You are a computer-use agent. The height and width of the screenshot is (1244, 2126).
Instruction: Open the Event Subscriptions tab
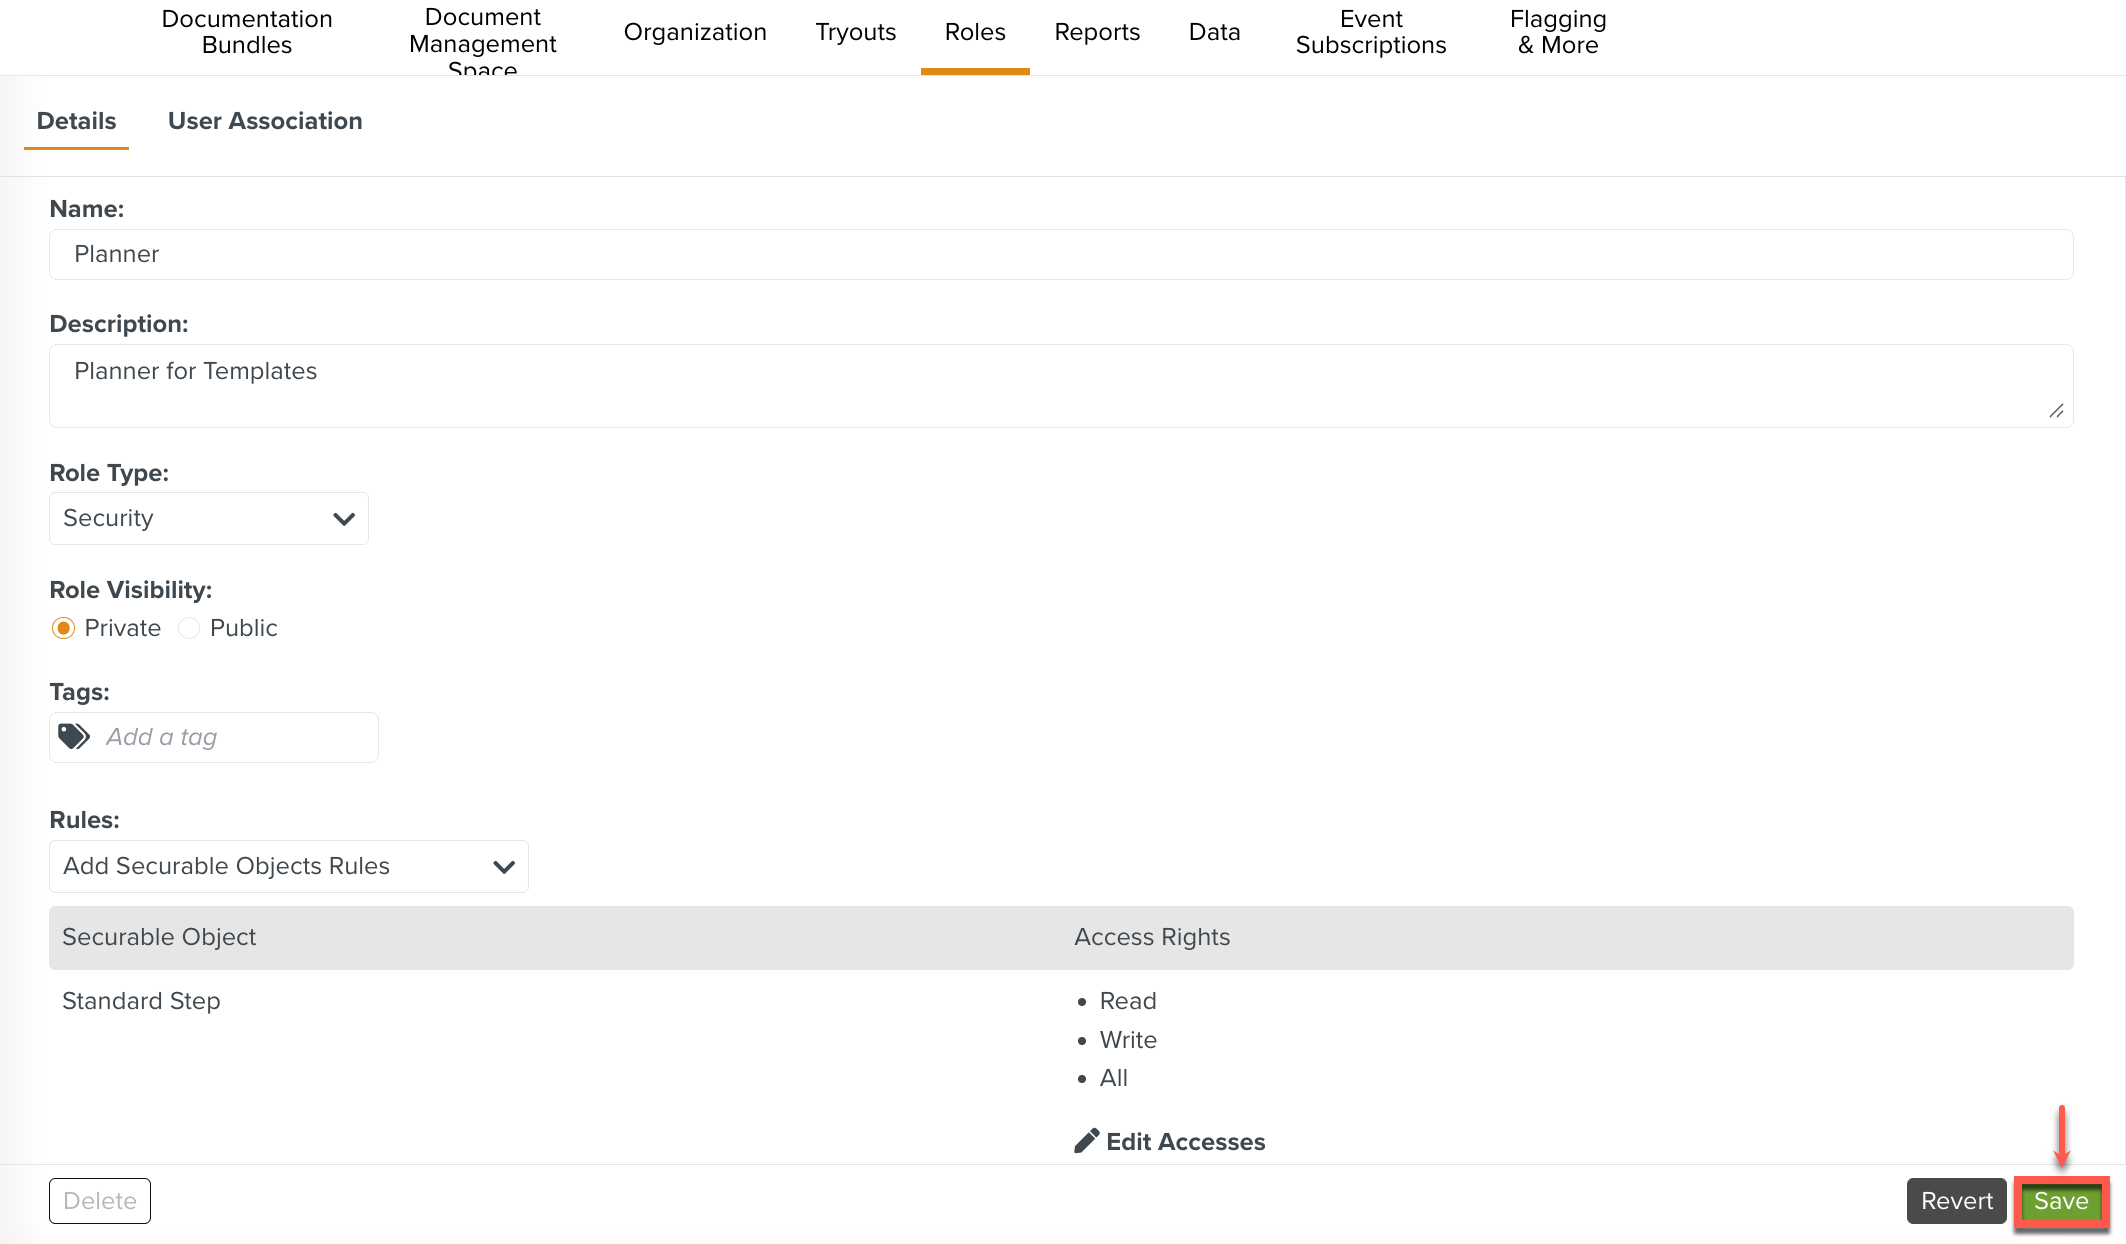tap(1370, 32)
